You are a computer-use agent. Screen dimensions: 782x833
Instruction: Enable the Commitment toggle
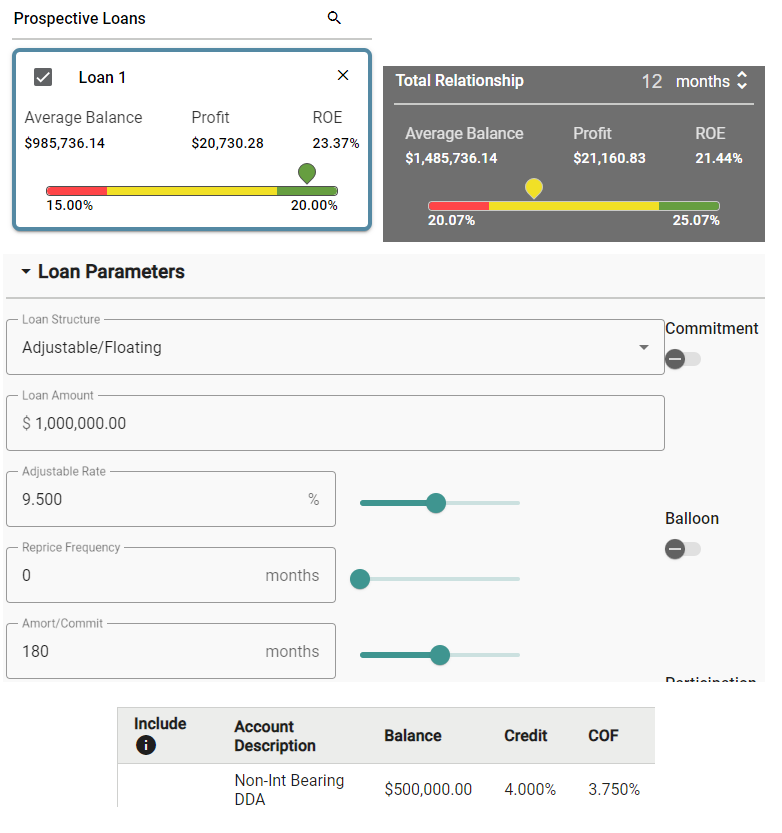[x=684, y=359]
